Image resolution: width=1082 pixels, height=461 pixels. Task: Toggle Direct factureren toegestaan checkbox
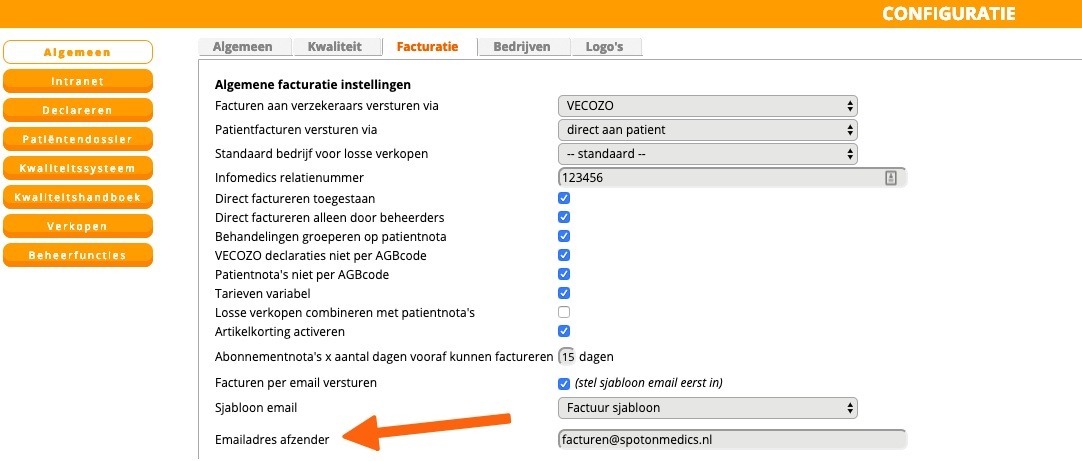(564, 199)
